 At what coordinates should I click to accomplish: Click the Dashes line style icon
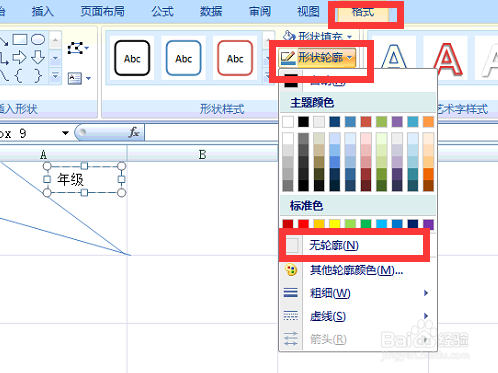(x=291, y=315)
